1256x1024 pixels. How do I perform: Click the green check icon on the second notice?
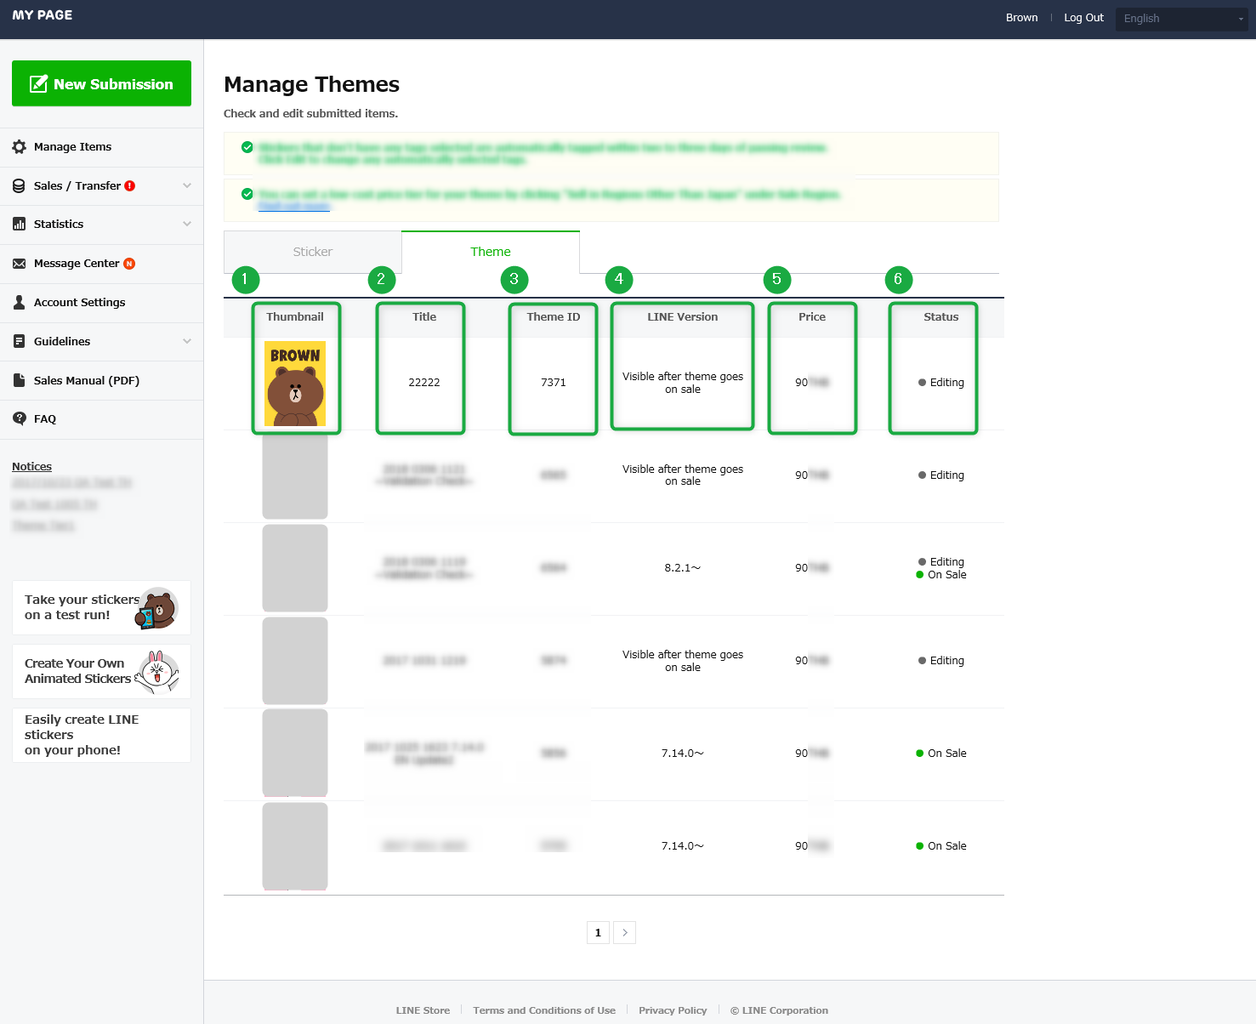click(x=247, y=194)
